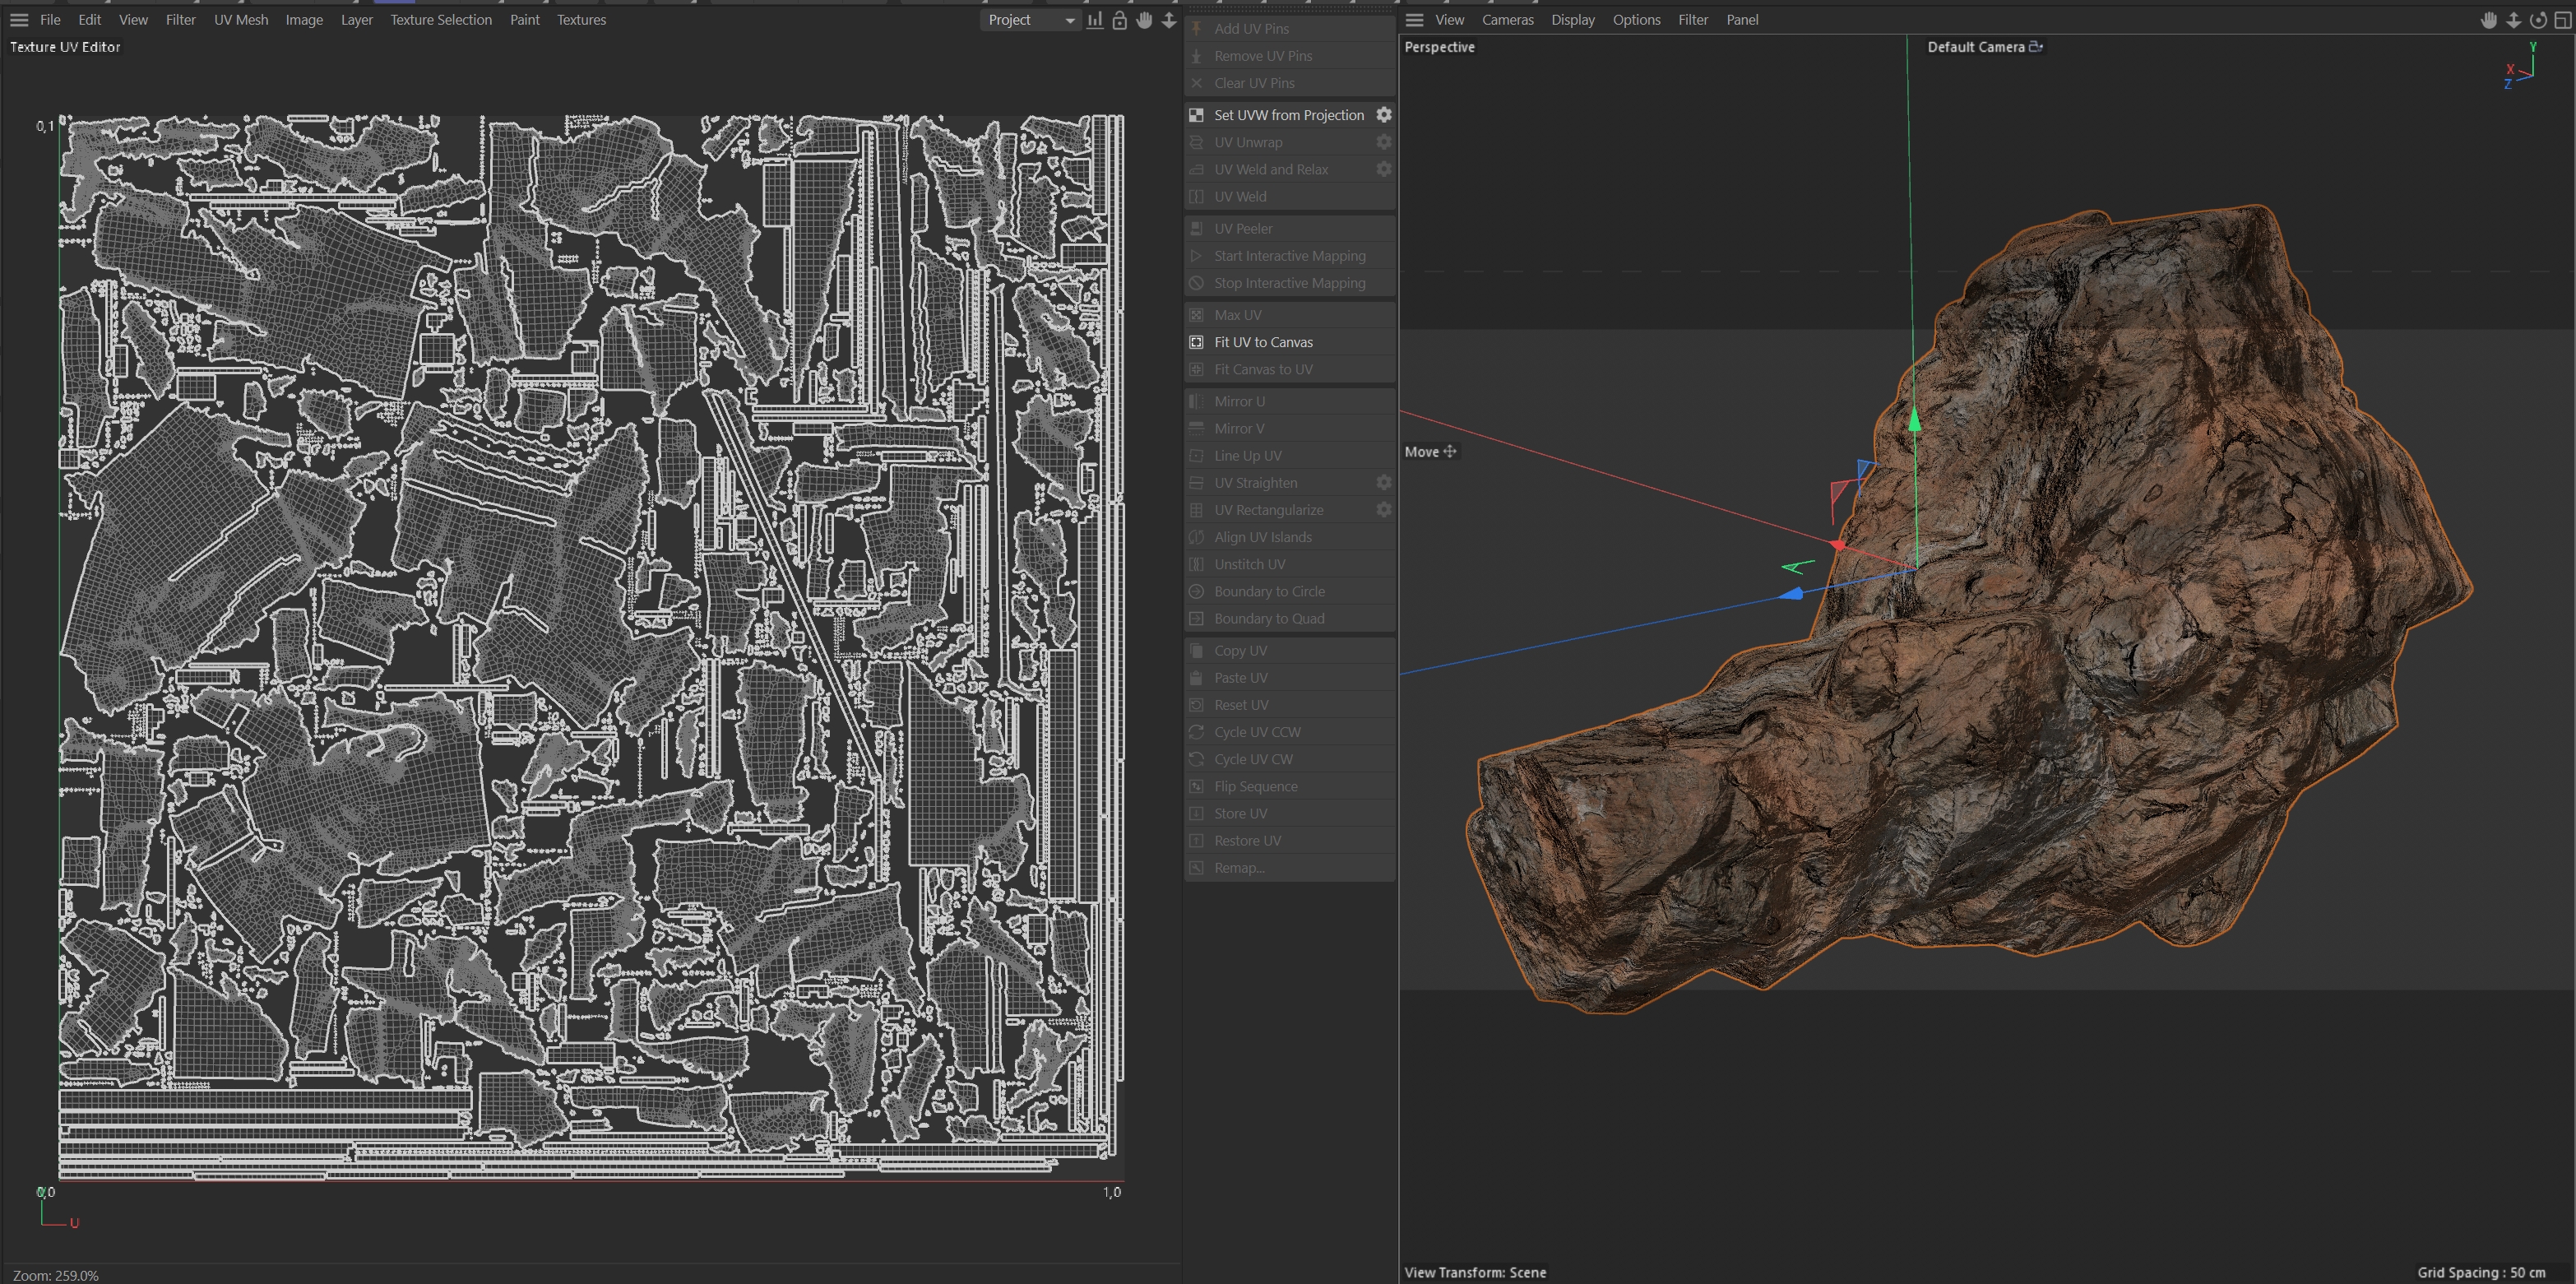Viewport: 2576px width, 1284px height.
Task: Open the UV editor hamburger menu
Action: [x=19, y=20]
